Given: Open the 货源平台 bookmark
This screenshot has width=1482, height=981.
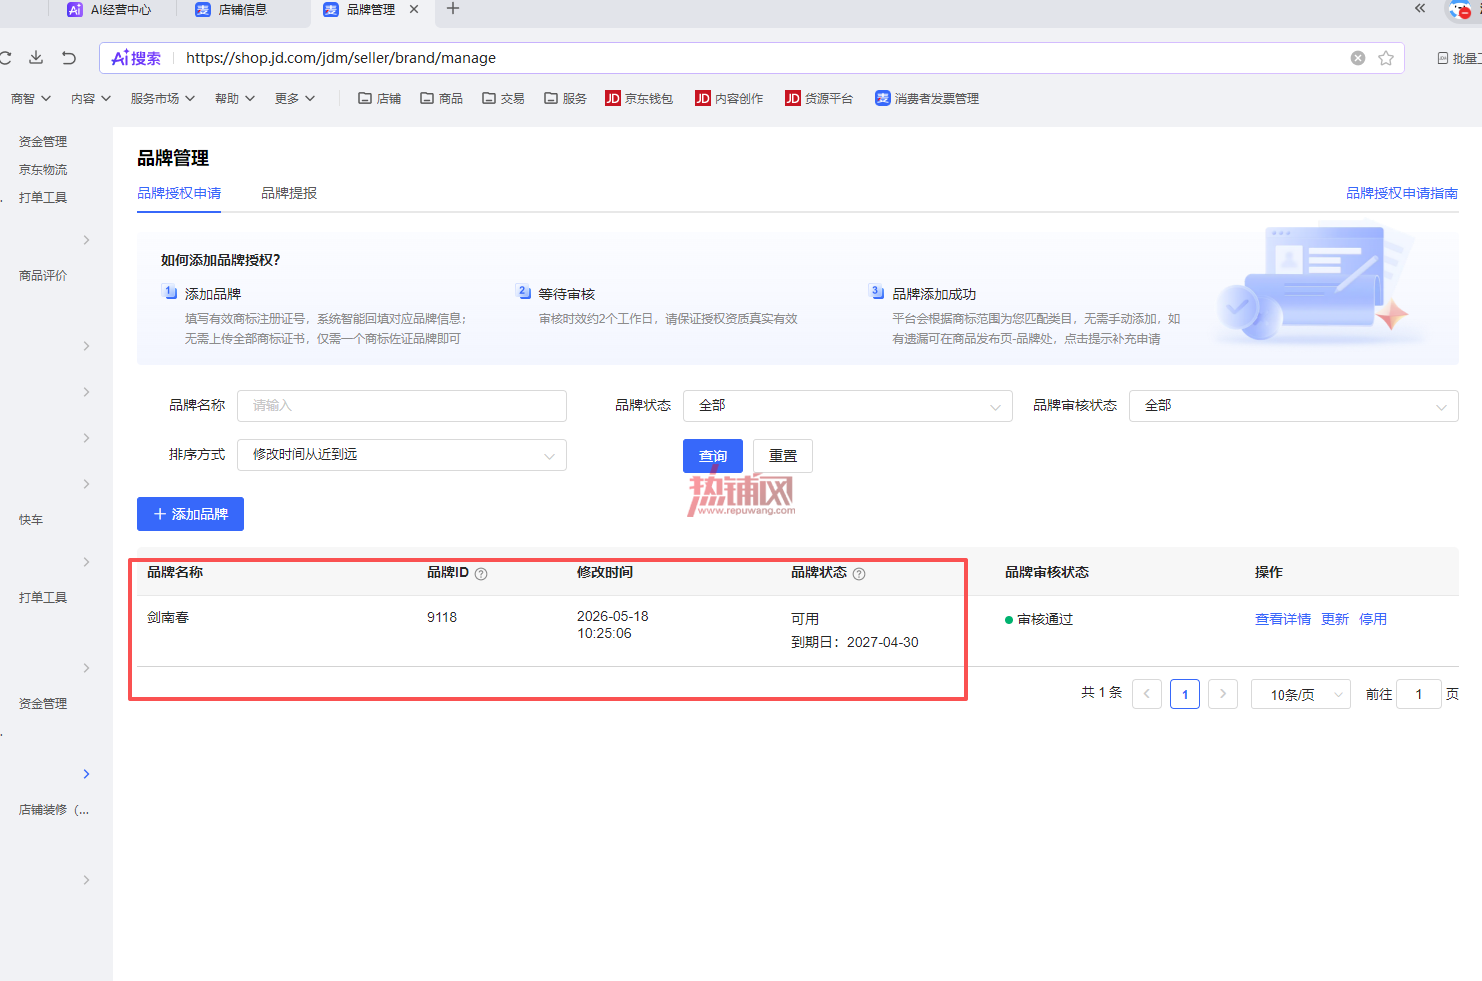Looking at the screenshot, I should tap(819, 98).
